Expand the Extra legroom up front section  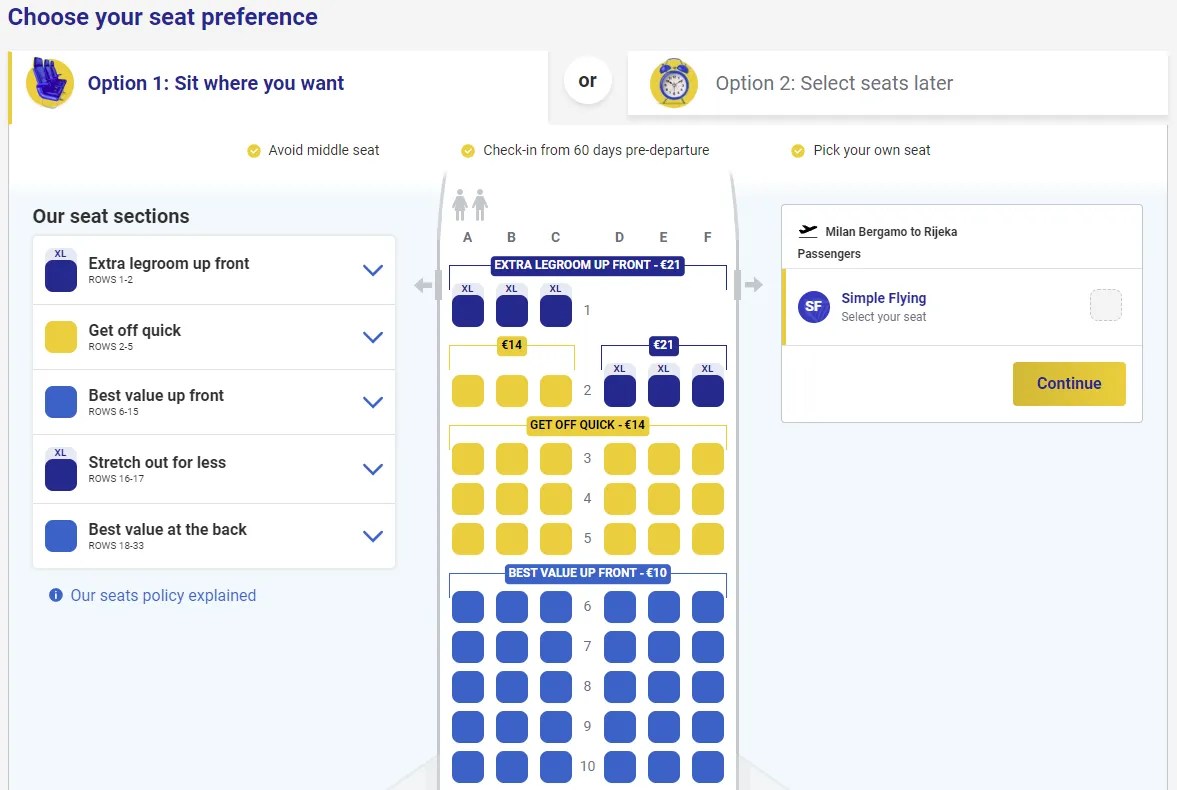373,270
